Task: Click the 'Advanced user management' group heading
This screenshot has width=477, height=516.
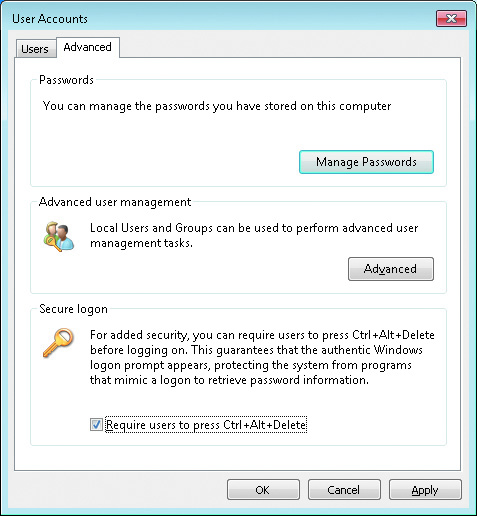Action: coord(115,202)
